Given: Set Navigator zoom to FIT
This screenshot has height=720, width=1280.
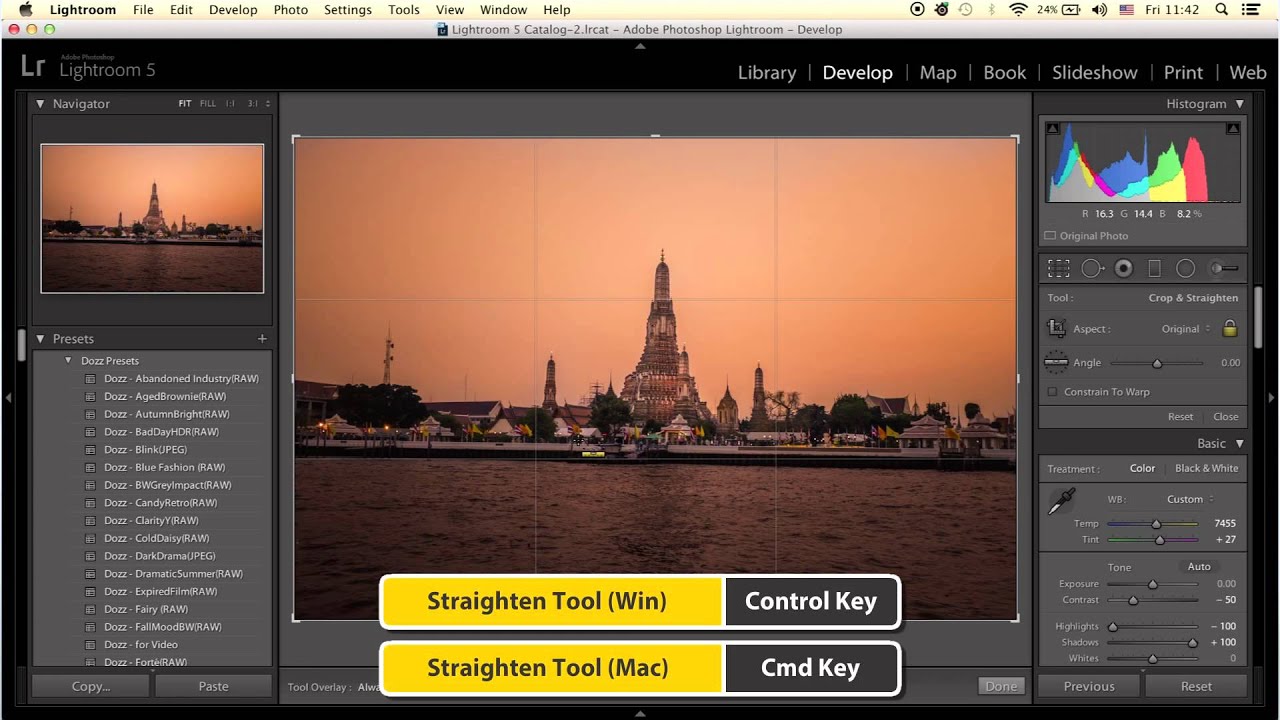Looking at the screenshot, I should (x=185, y=104).
